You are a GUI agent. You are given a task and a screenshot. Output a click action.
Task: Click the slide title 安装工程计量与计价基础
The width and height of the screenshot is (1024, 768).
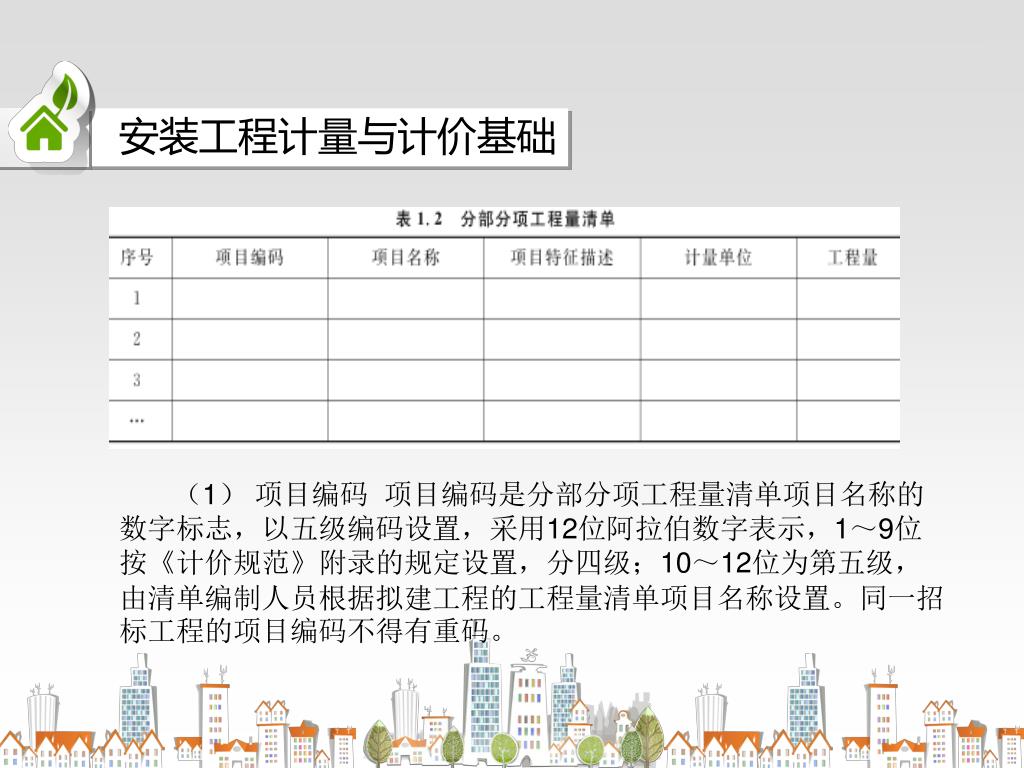coord(337,137)
